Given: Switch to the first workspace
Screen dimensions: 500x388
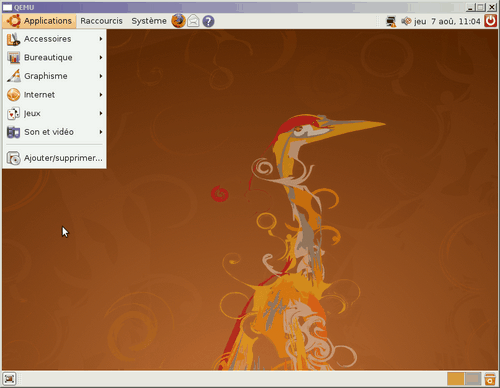Looking at the screenshot, I should tap(455, 379).
